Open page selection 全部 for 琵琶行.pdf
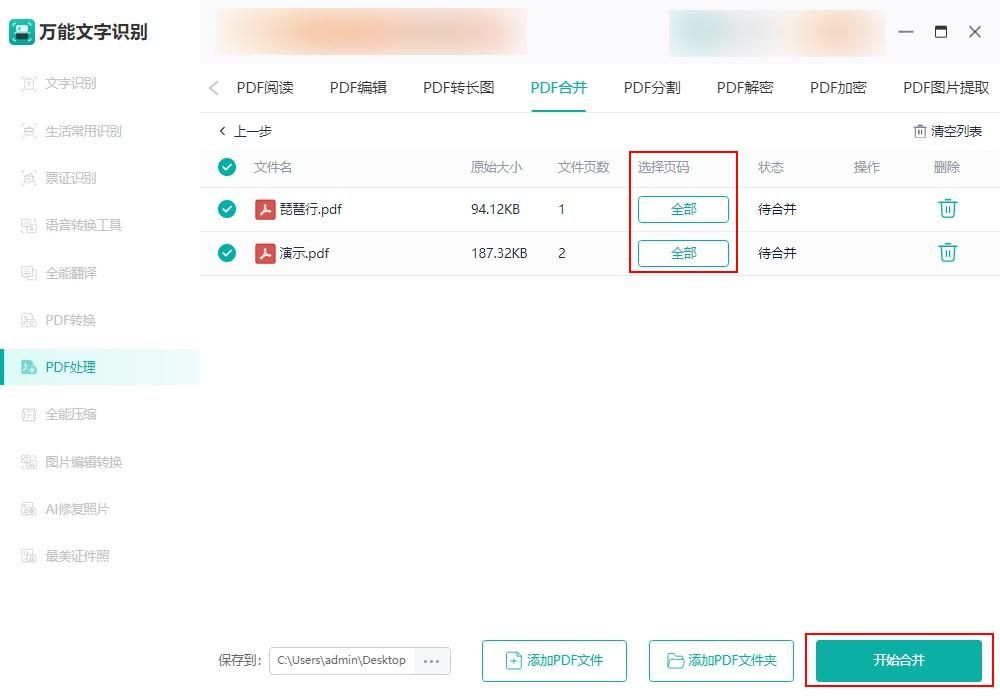The height and width of the screenshot is (700, 1000). 683,209
